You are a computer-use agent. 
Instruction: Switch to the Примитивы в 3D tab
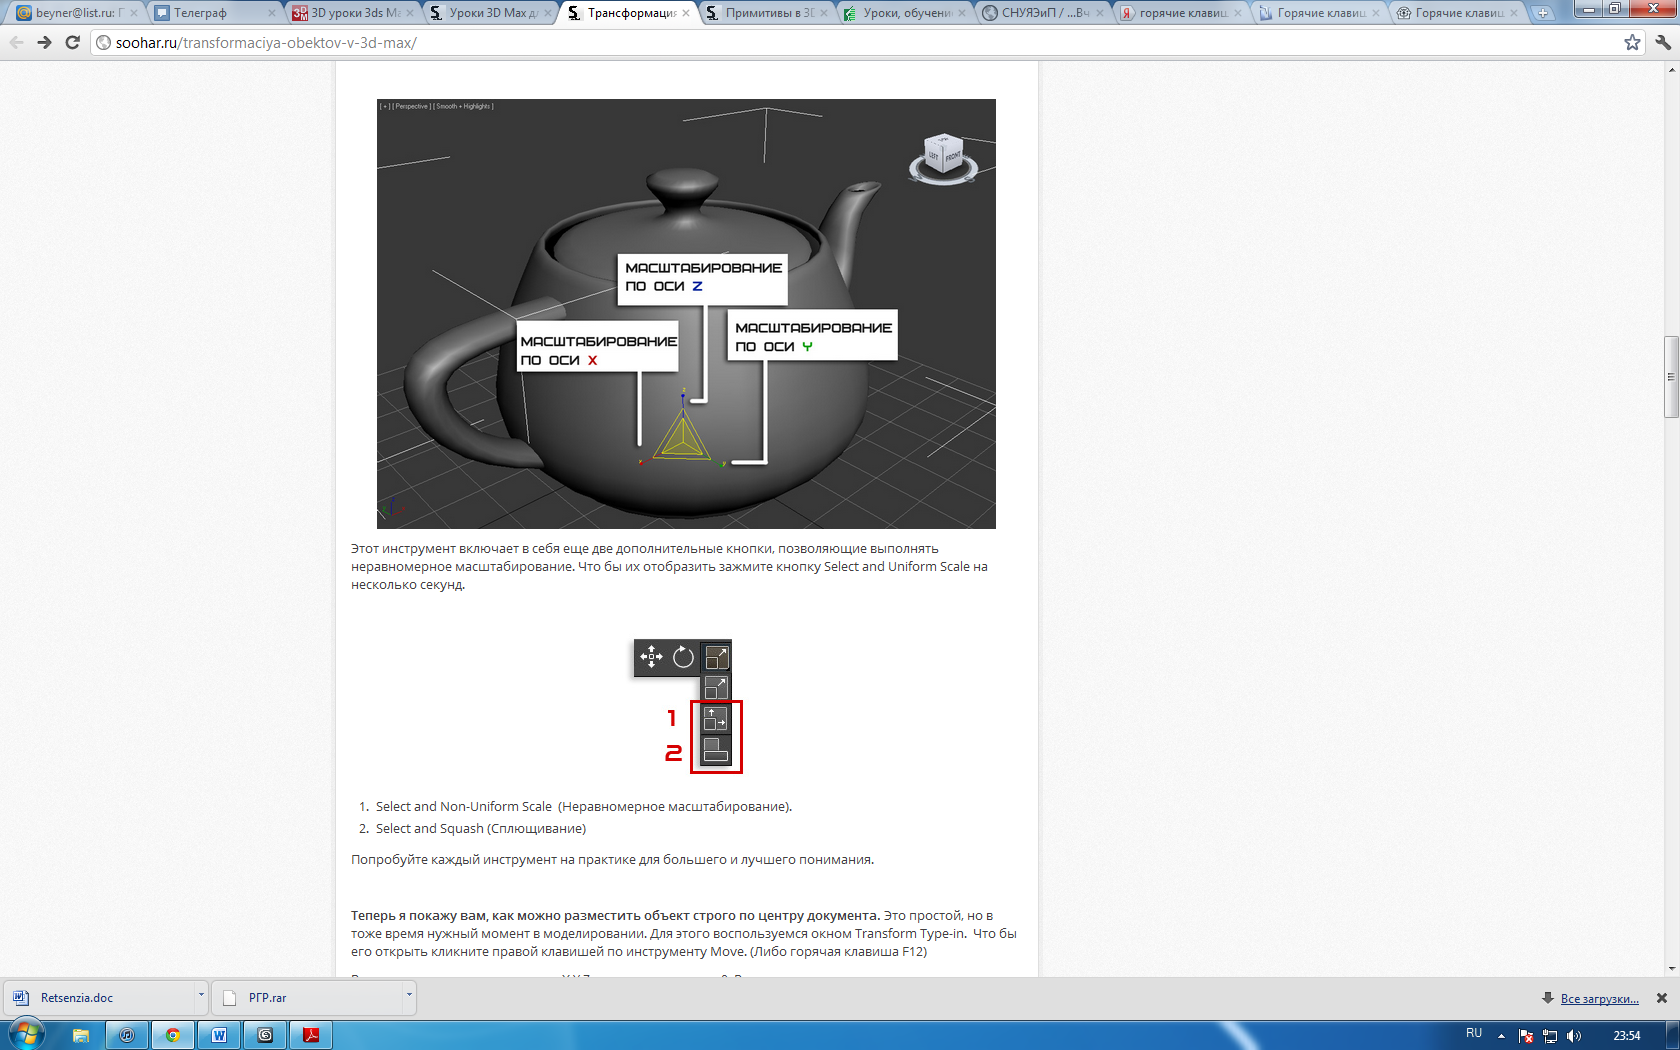click(766, 13)
